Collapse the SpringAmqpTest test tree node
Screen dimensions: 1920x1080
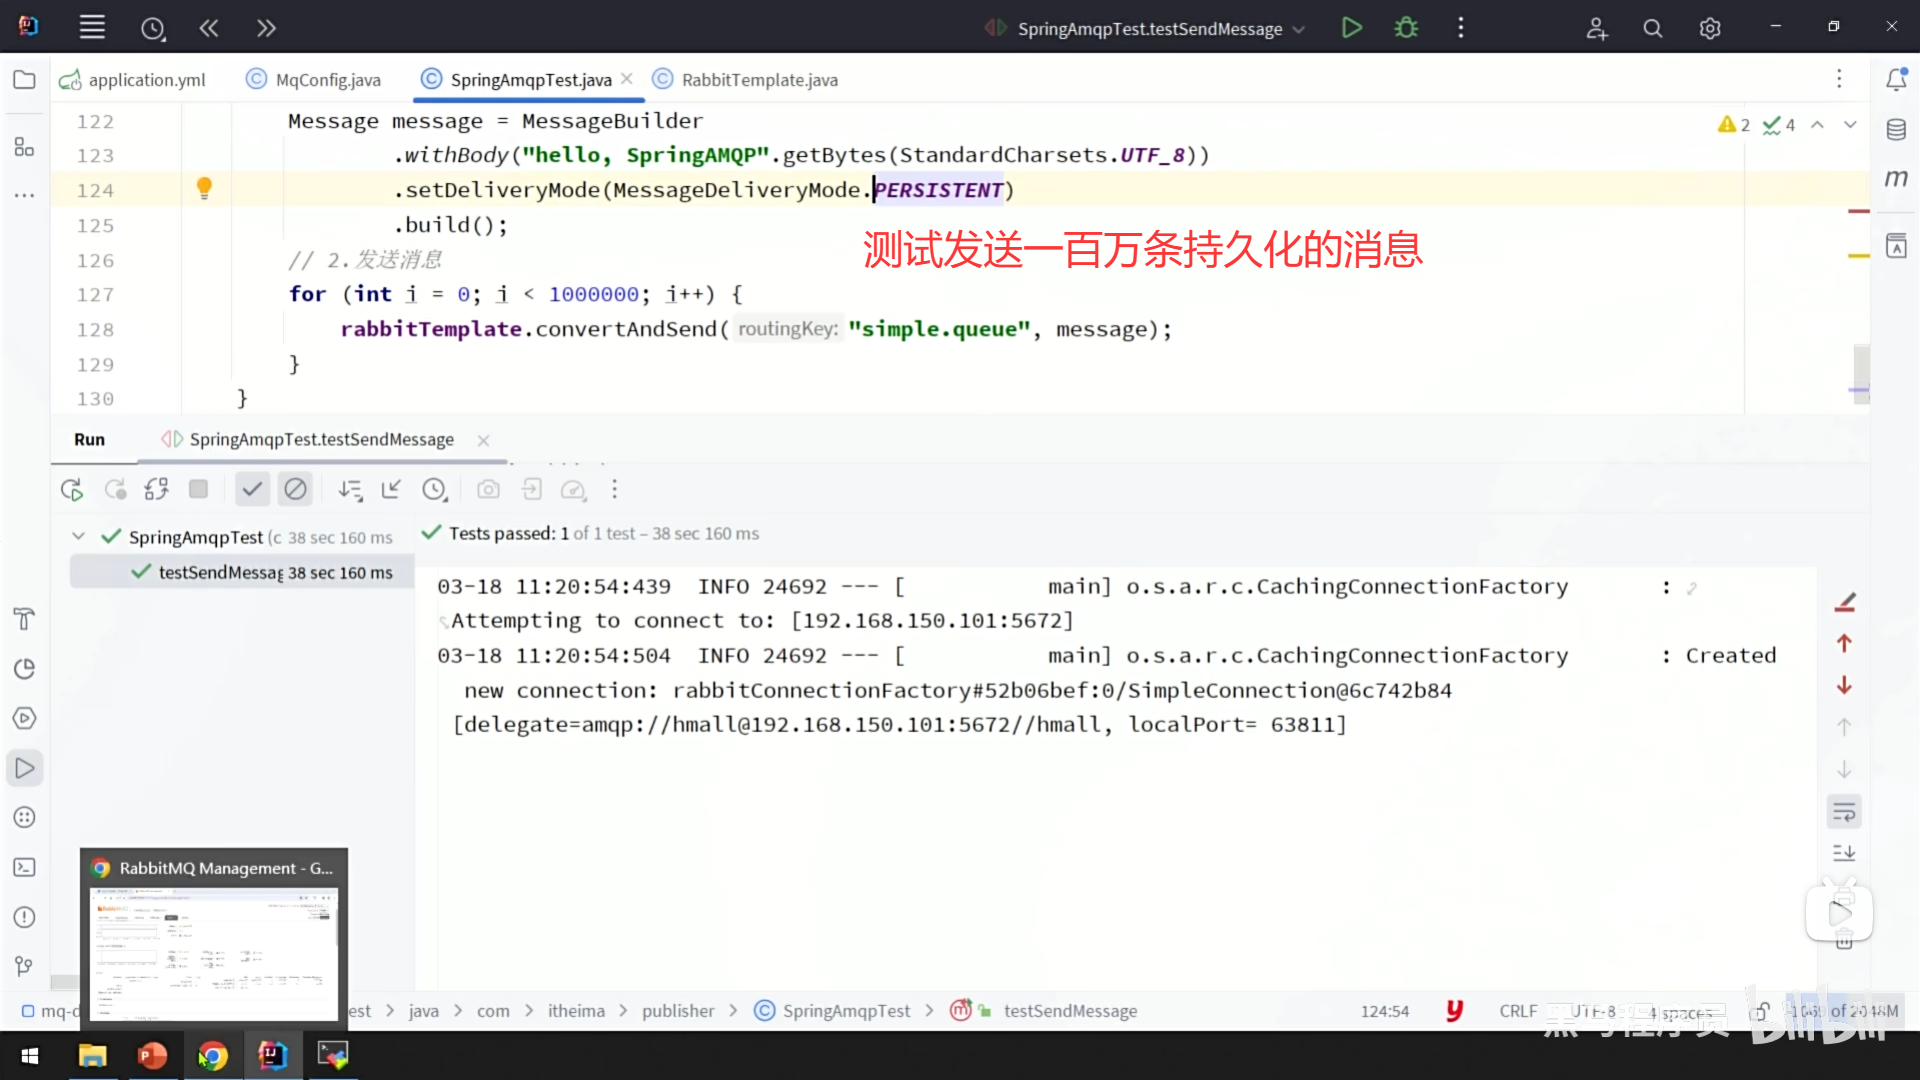coord(78,536)
